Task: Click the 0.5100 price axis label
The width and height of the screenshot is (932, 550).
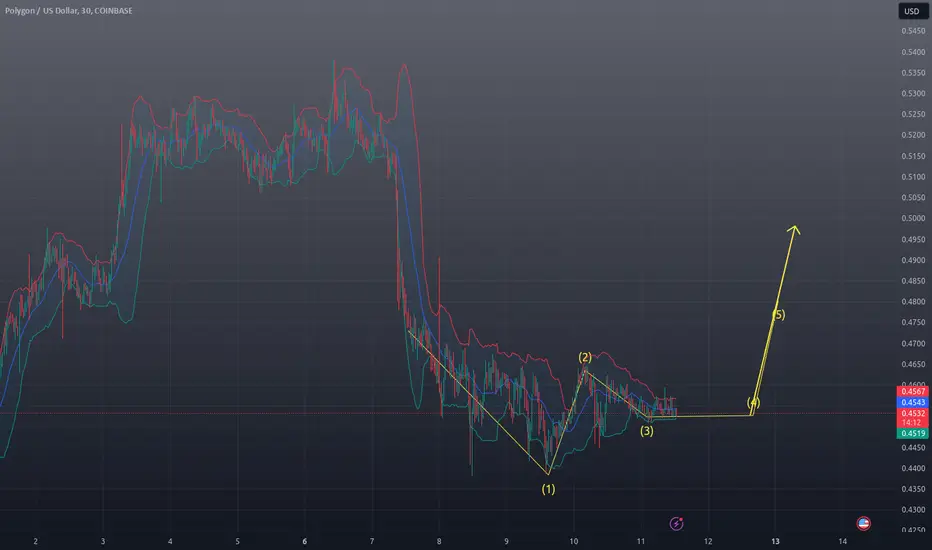Action: point(913,177)
